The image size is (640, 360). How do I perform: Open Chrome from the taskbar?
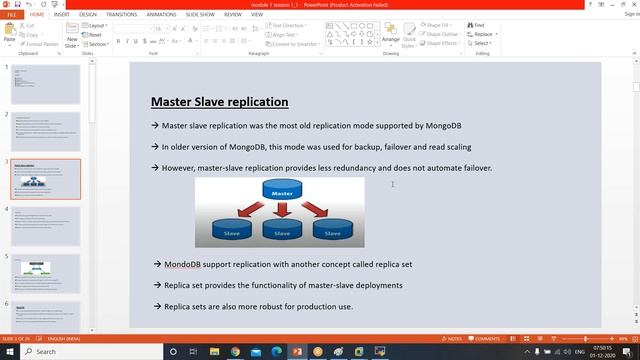click(235, 351)
